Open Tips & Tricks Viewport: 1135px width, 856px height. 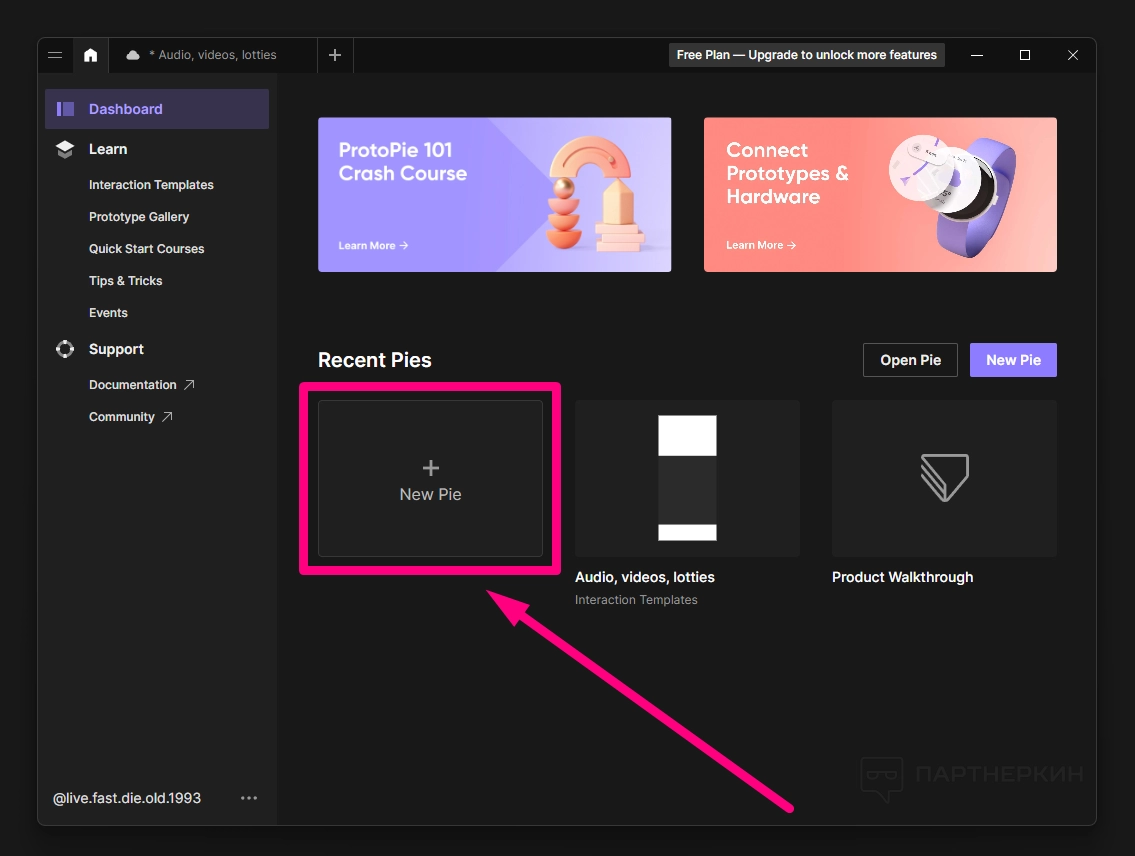tap(126, 281)
